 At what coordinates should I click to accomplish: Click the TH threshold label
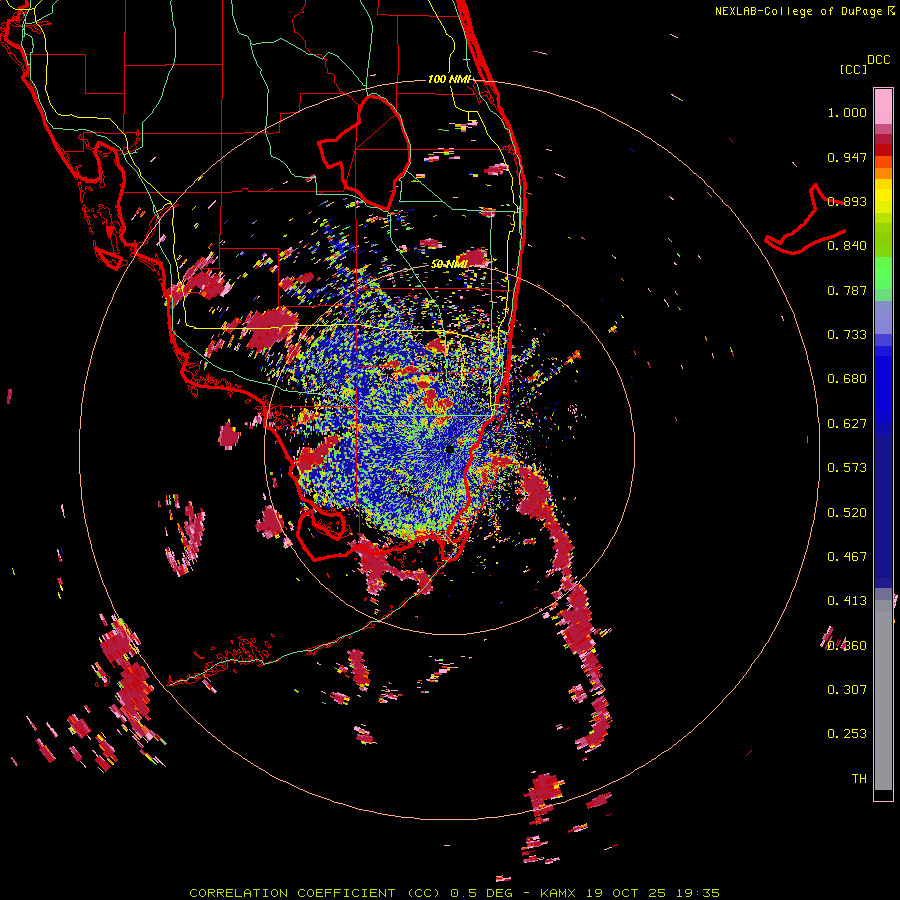tap(859, 779)
